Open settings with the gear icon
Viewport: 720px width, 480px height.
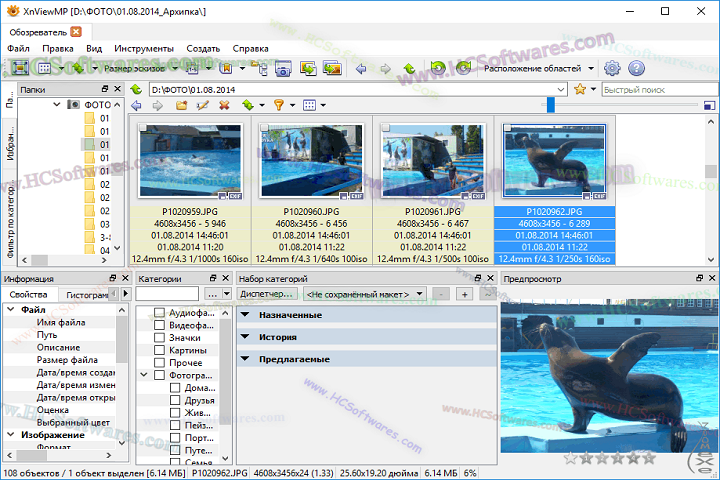click(612, 68)
